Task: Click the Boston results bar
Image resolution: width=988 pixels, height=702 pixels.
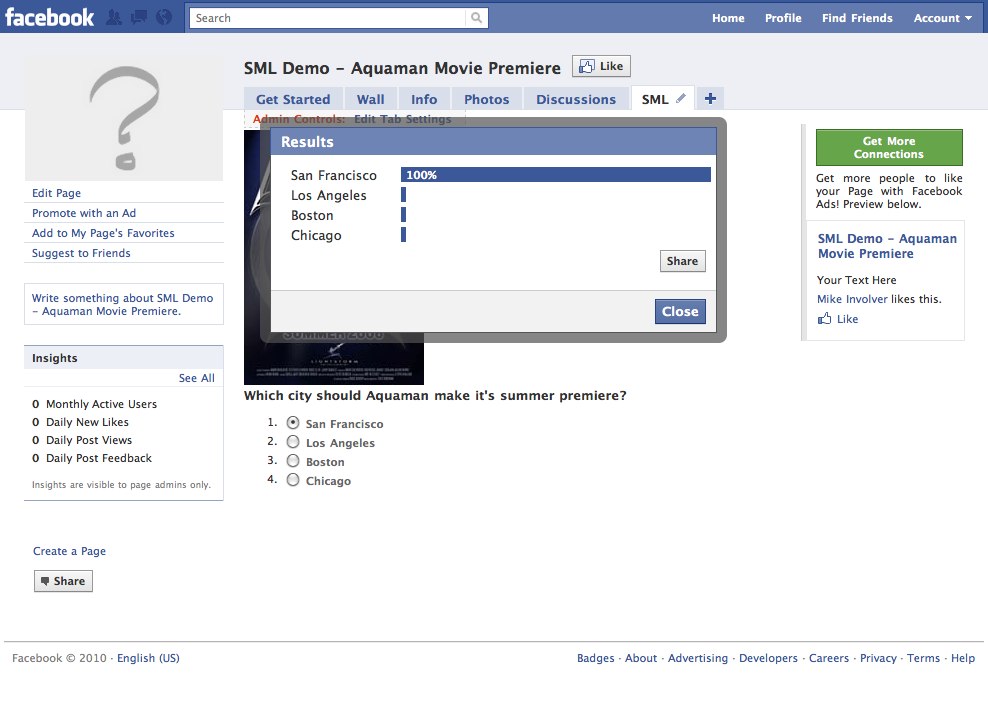Action: coord(403,215)
